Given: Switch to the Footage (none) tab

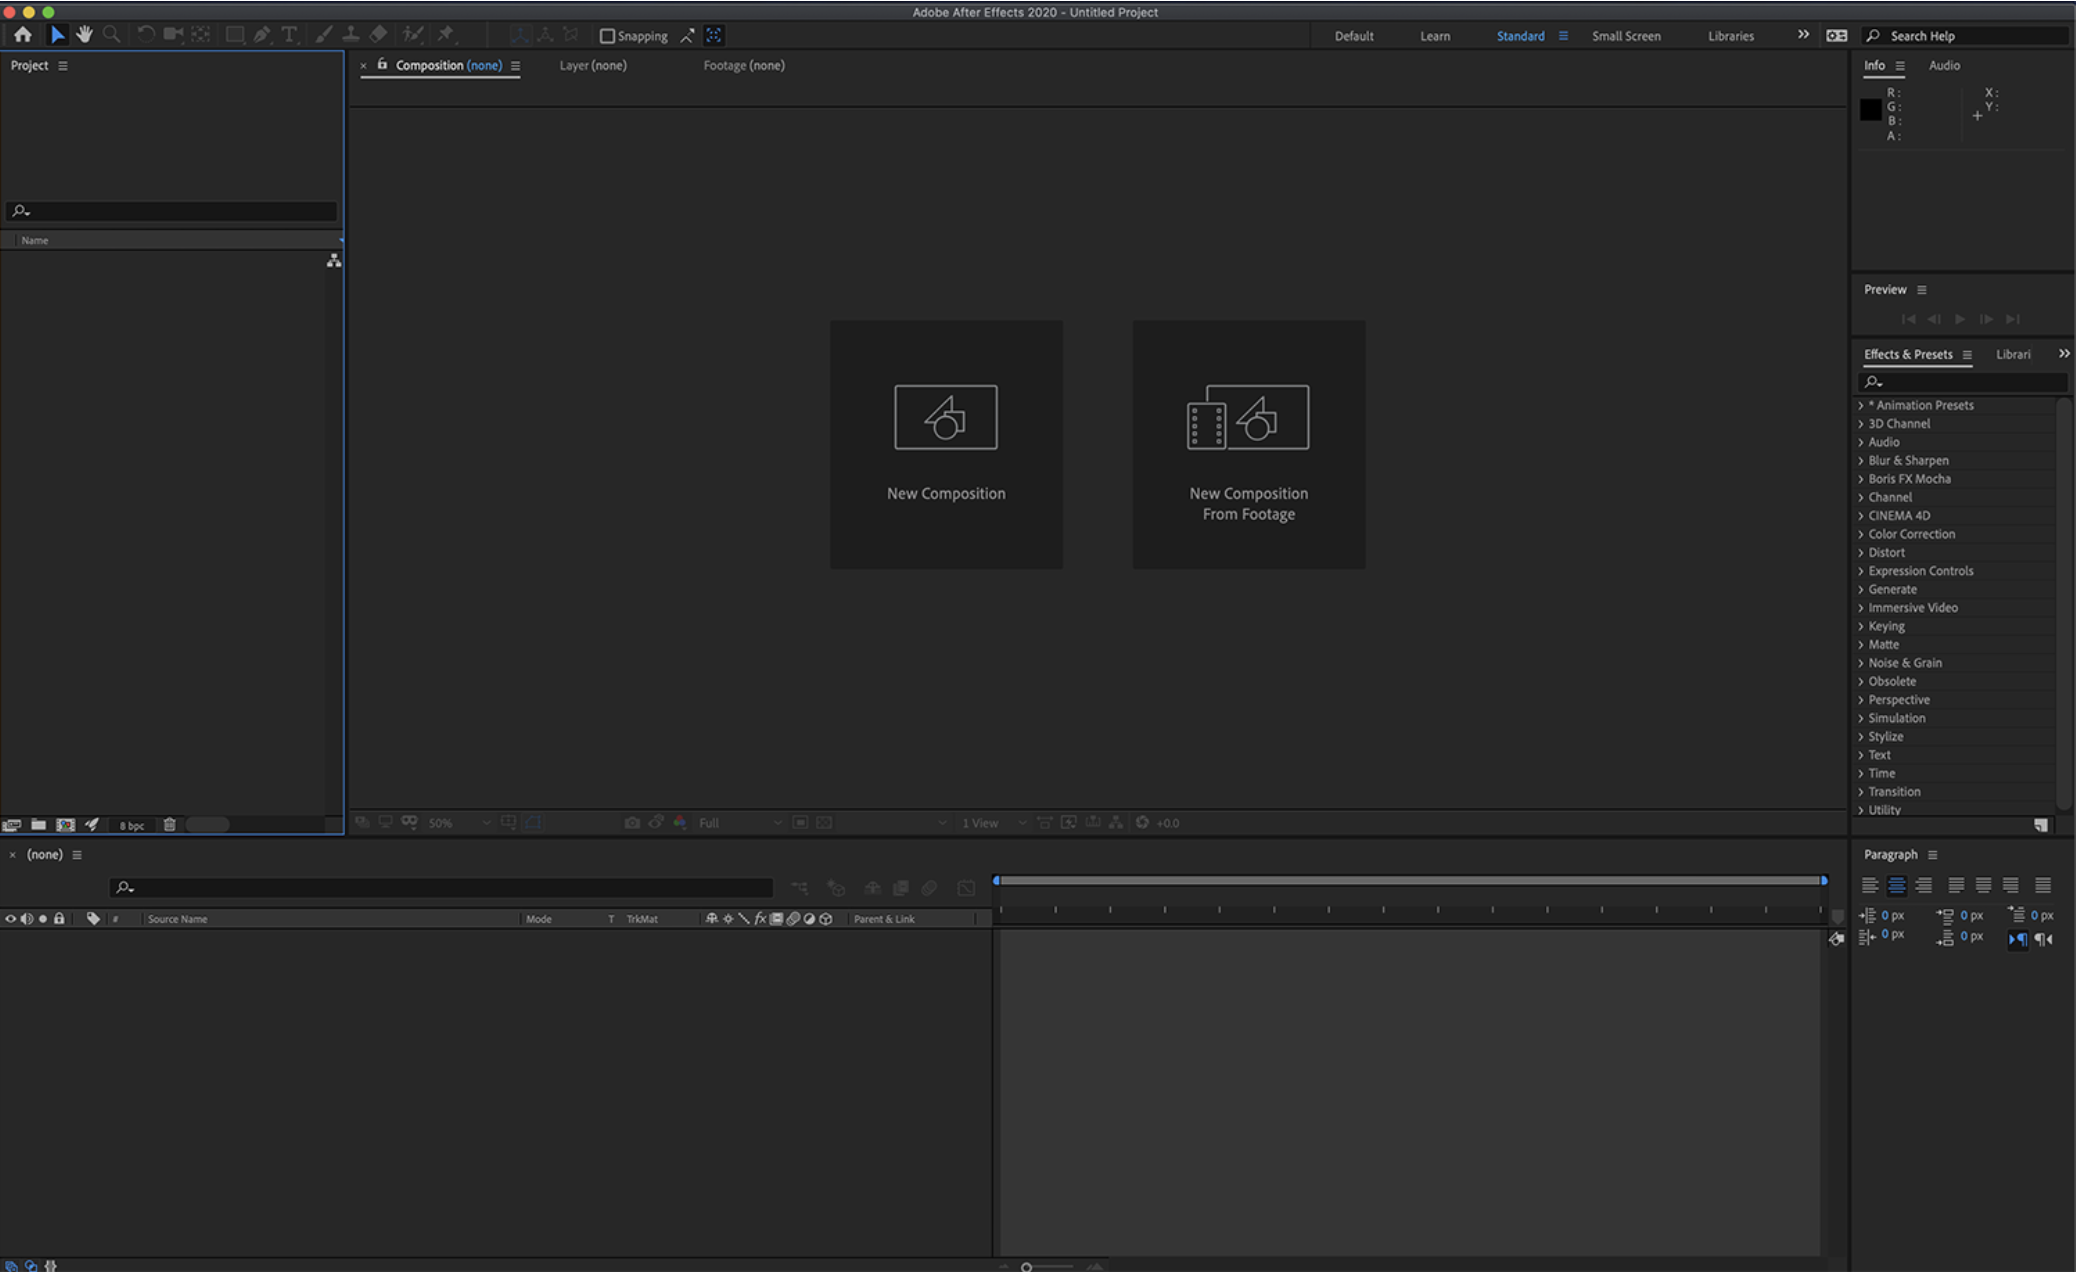Looking at the screenshot, I should 744,66.
